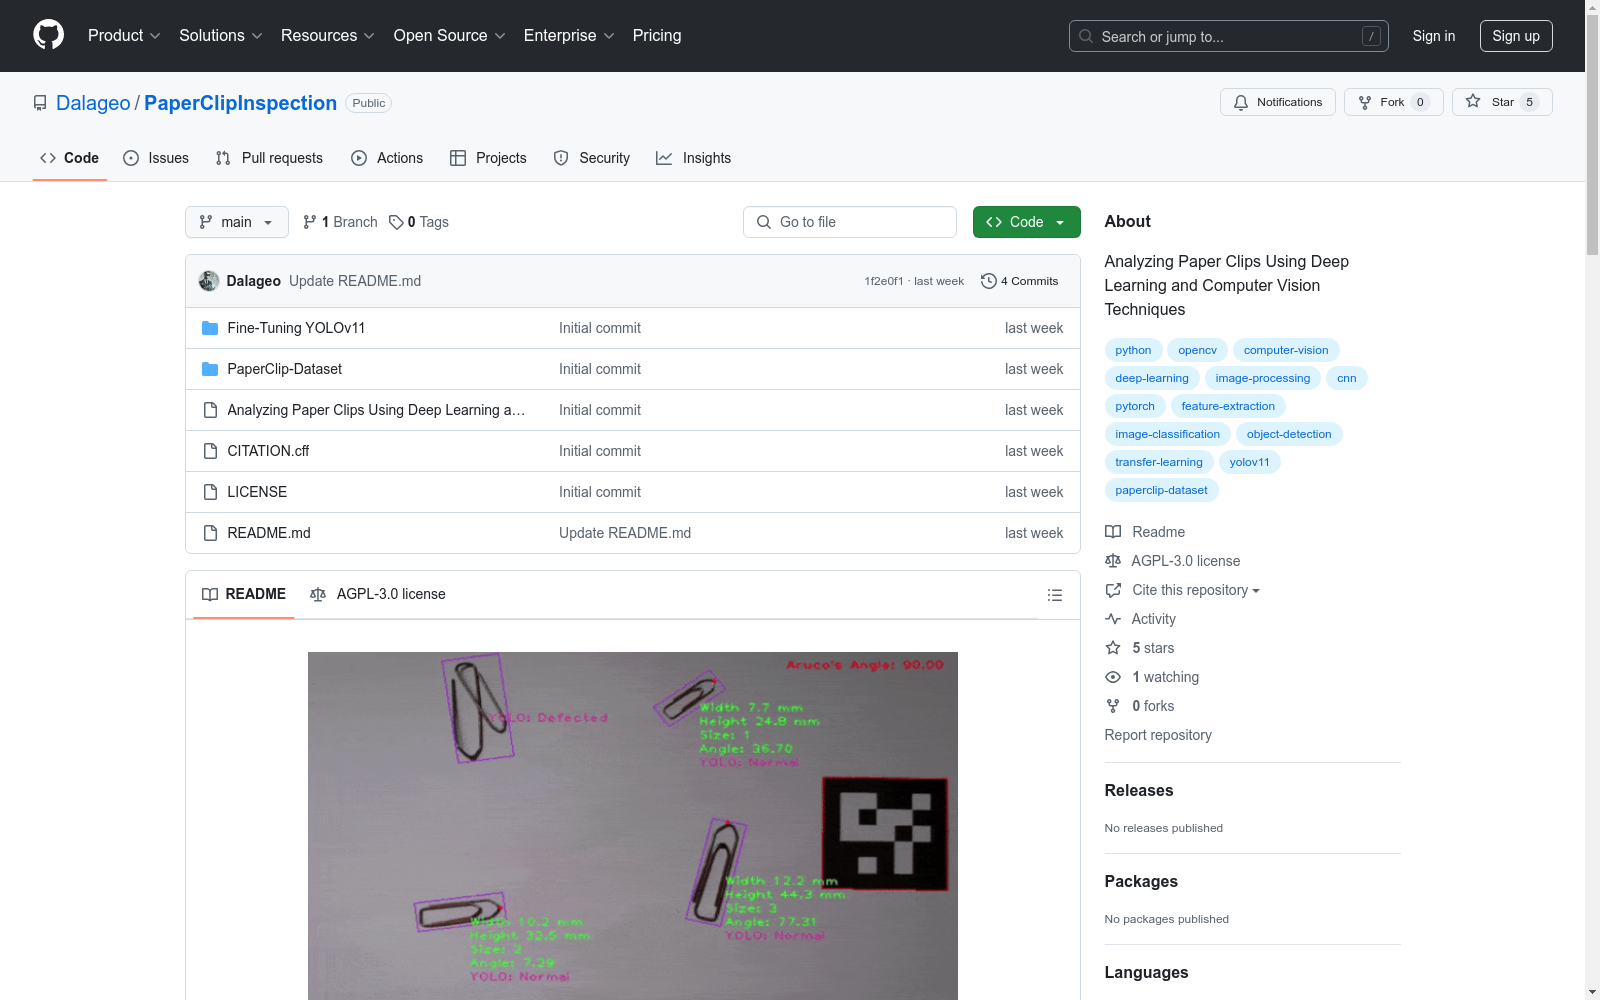1600x1000 pixels.
Task: Switch to the Pull requests tab
Action: 269,158
